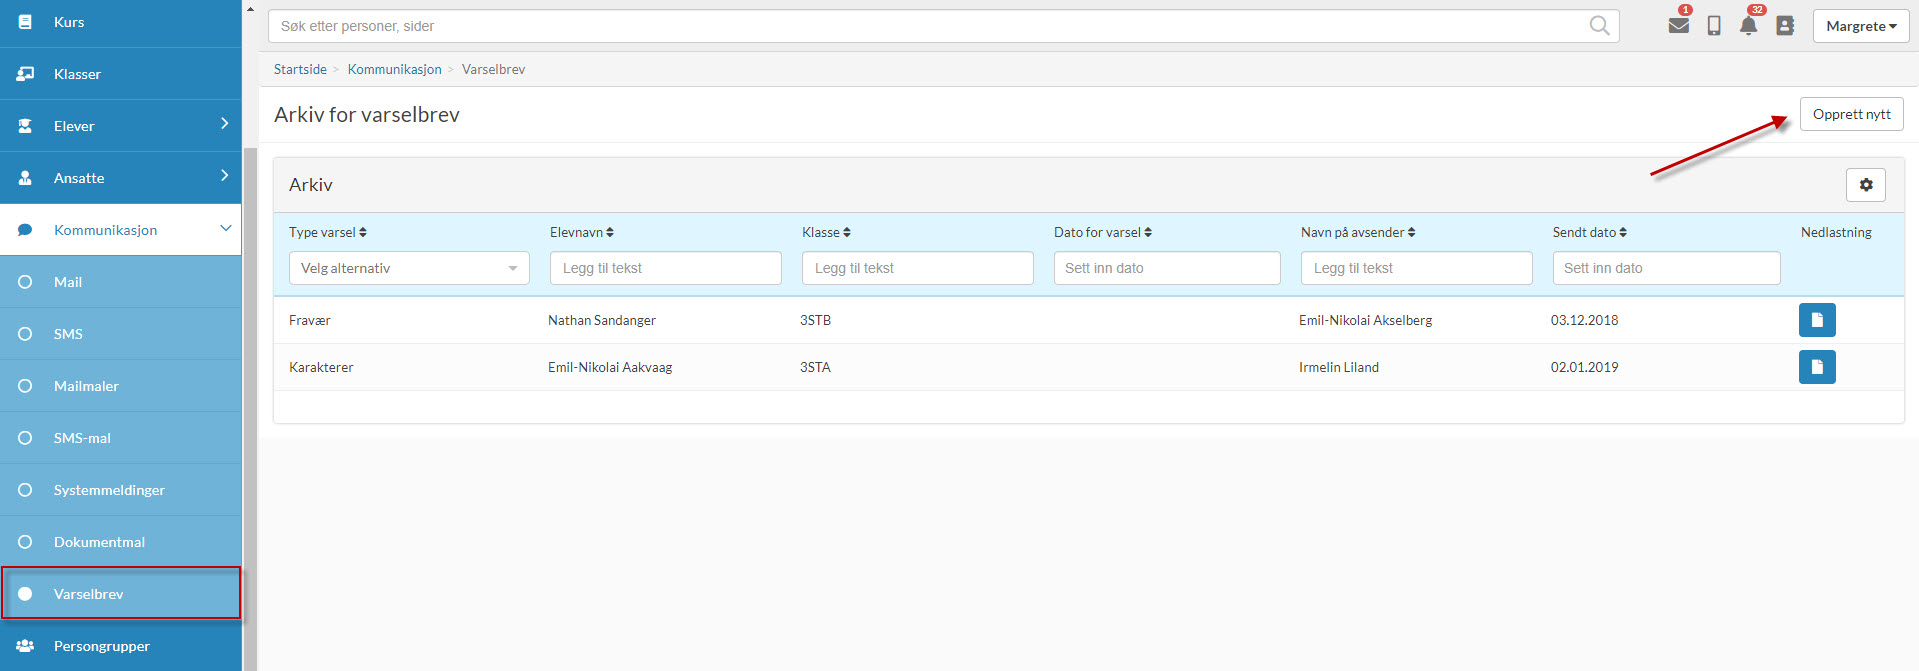This screenshot has height=671, width=1919.
Task: Open the Systemmeldinger submenu item
Action: (120, 490)
